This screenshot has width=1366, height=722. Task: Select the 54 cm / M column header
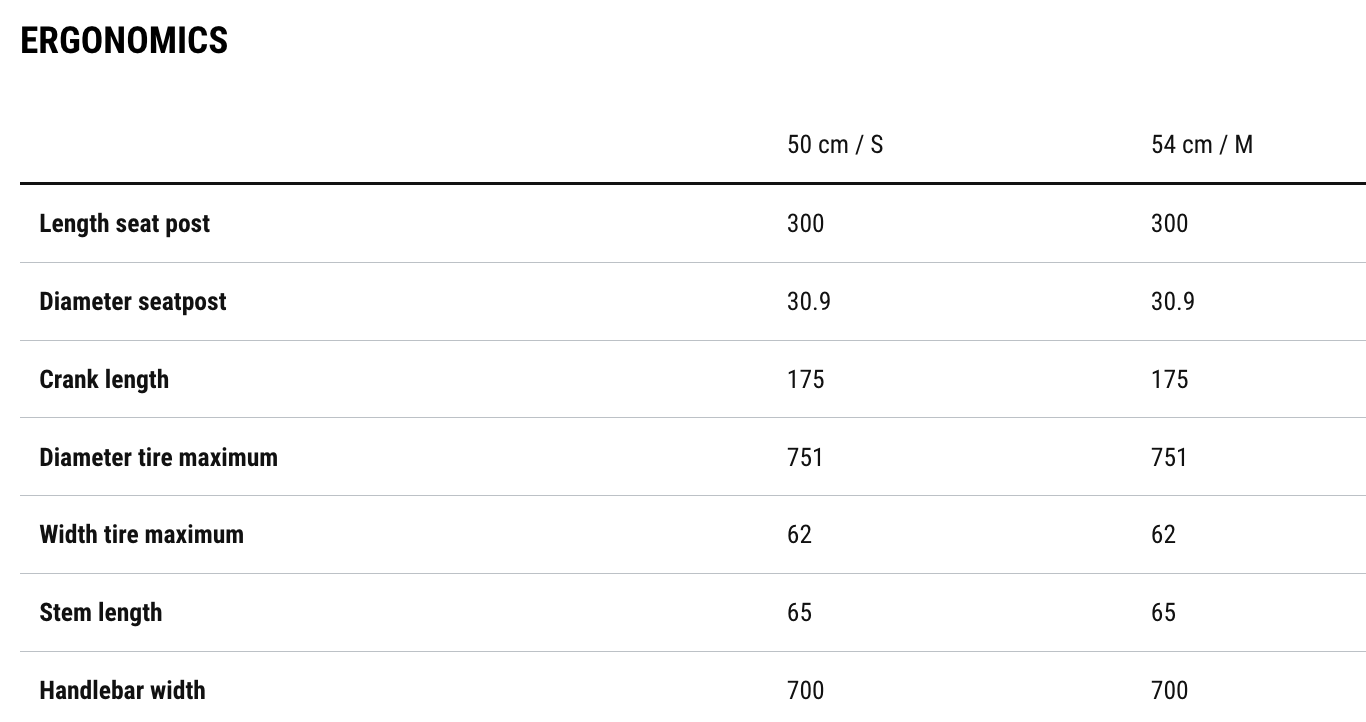[x=1201, y=145]
